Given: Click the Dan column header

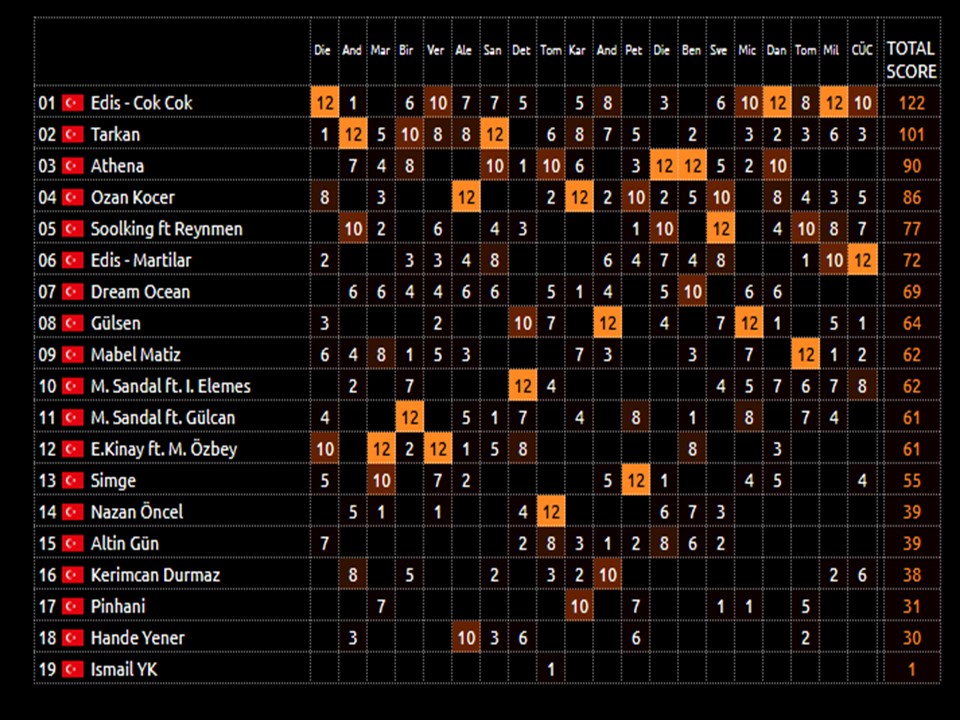Looking at the screenshot, I should [776, 50].
